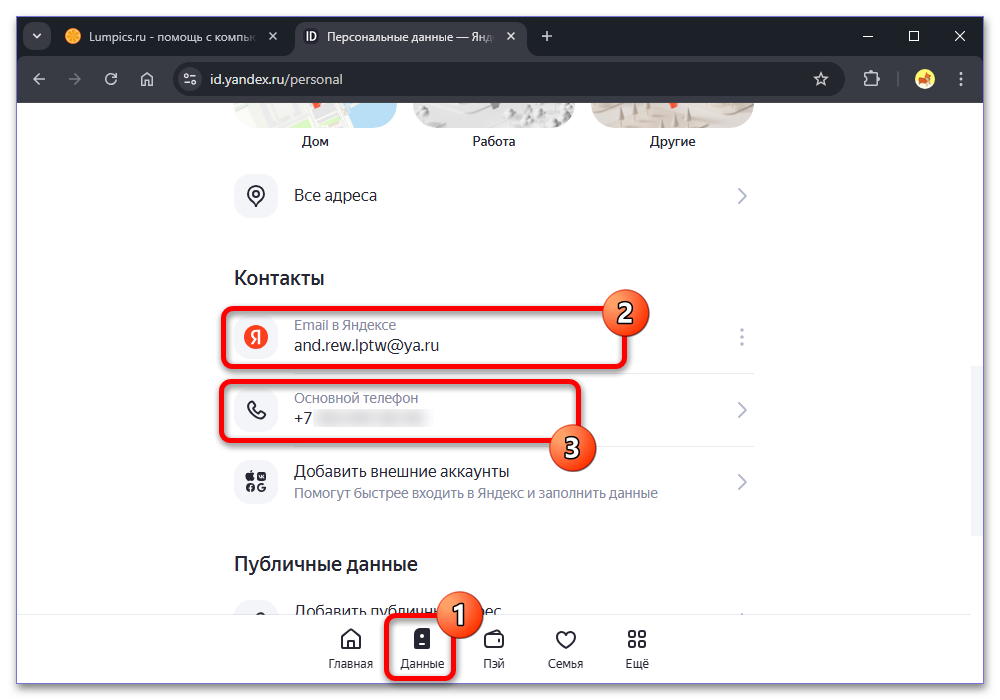Click the phone handset icon
This screenshot has height=700, width=1000.
(256, 410)
